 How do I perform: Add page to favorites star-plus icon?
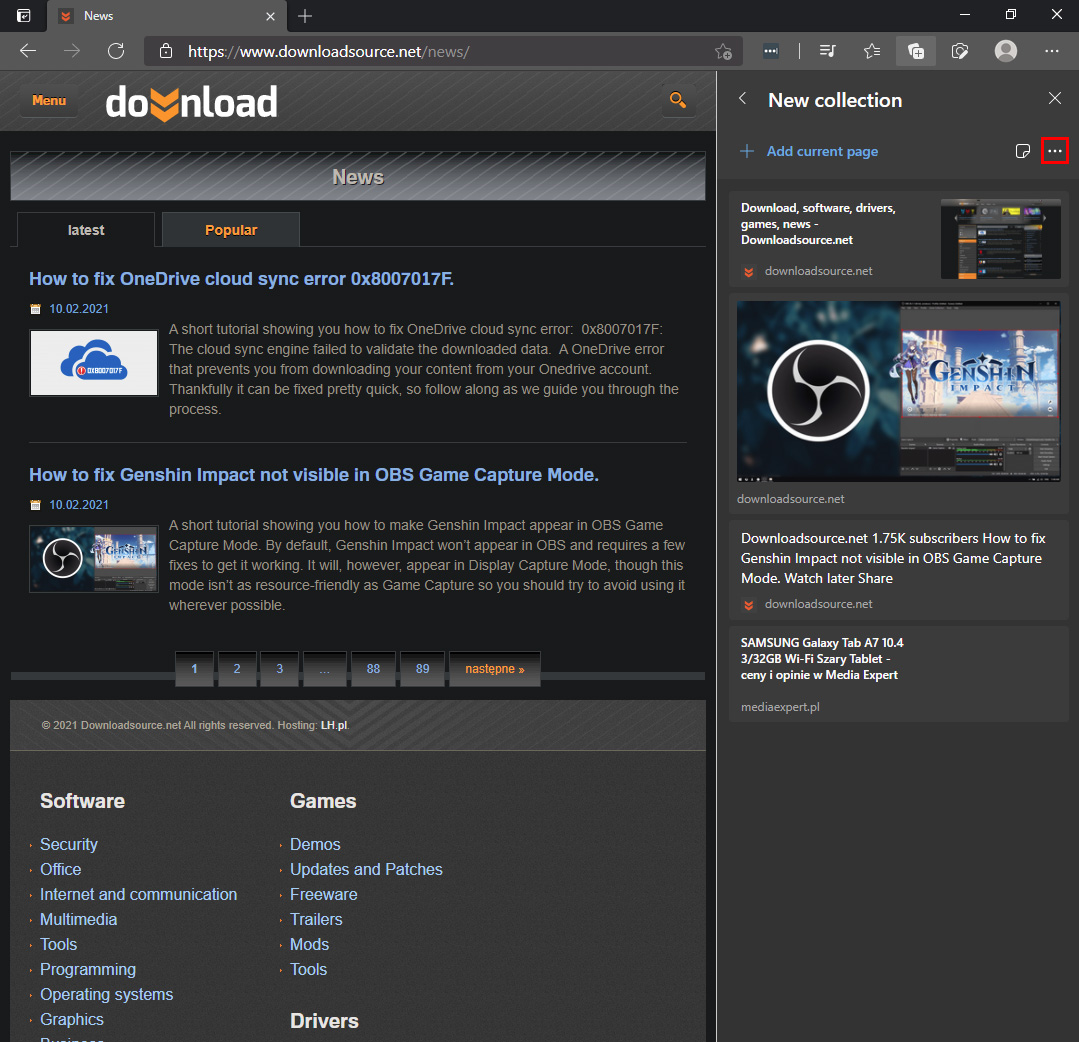click(723, 51)
